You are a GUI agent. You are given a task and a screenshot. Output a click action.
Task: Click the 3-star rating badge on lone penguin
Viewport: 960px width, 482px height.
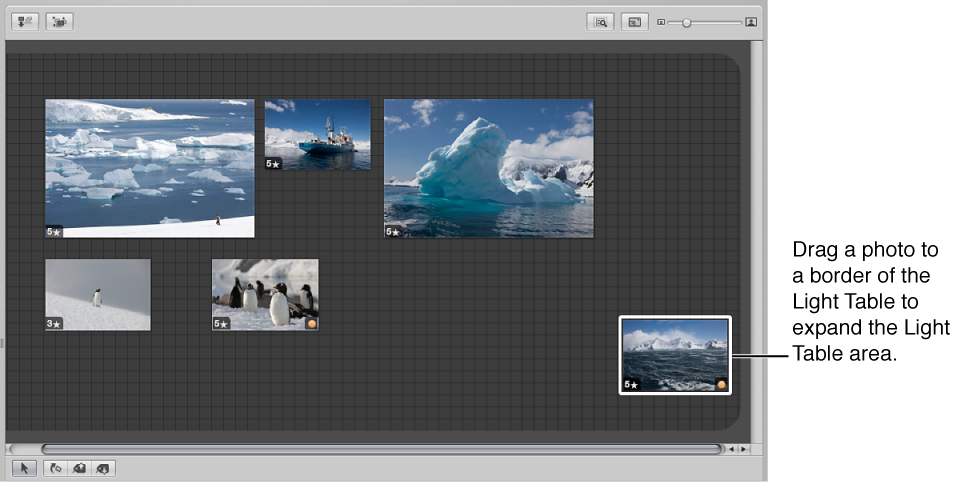point(54,324)
